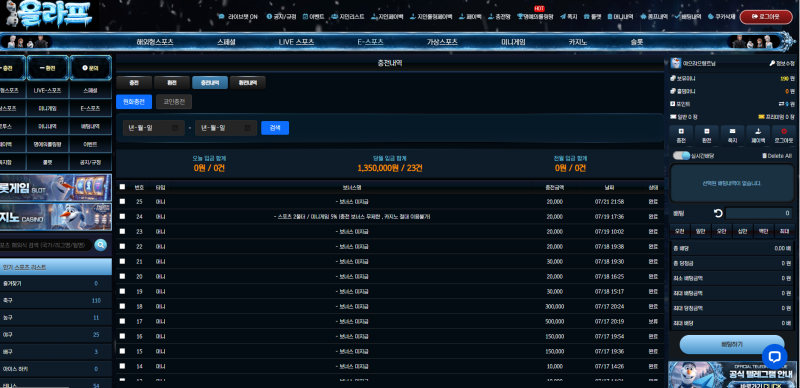800x388 pixels.
Task: Toggle the 실시간배당 switch
Action: pos(681,156)
